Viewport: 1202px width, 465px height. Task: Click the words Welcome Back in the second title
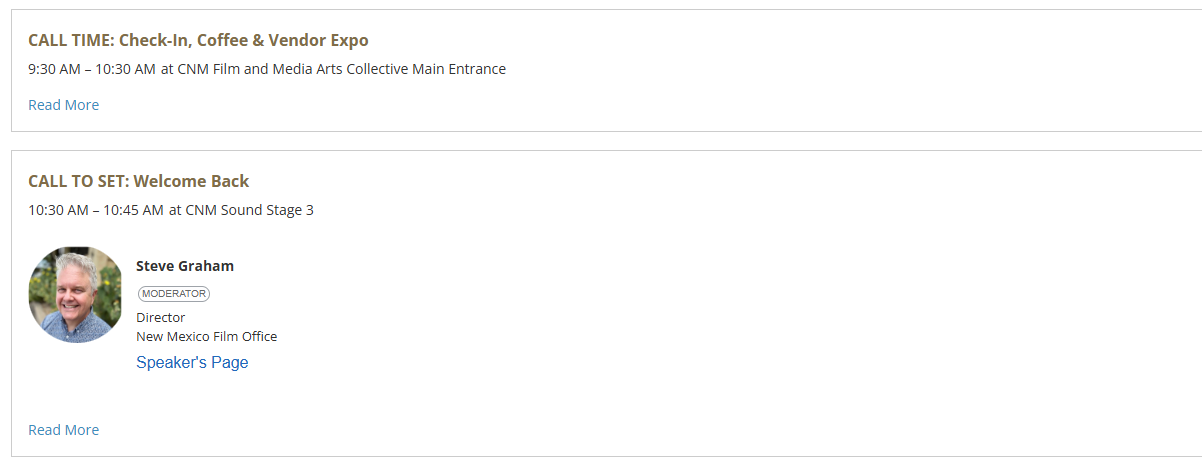[x=191, y=182]
